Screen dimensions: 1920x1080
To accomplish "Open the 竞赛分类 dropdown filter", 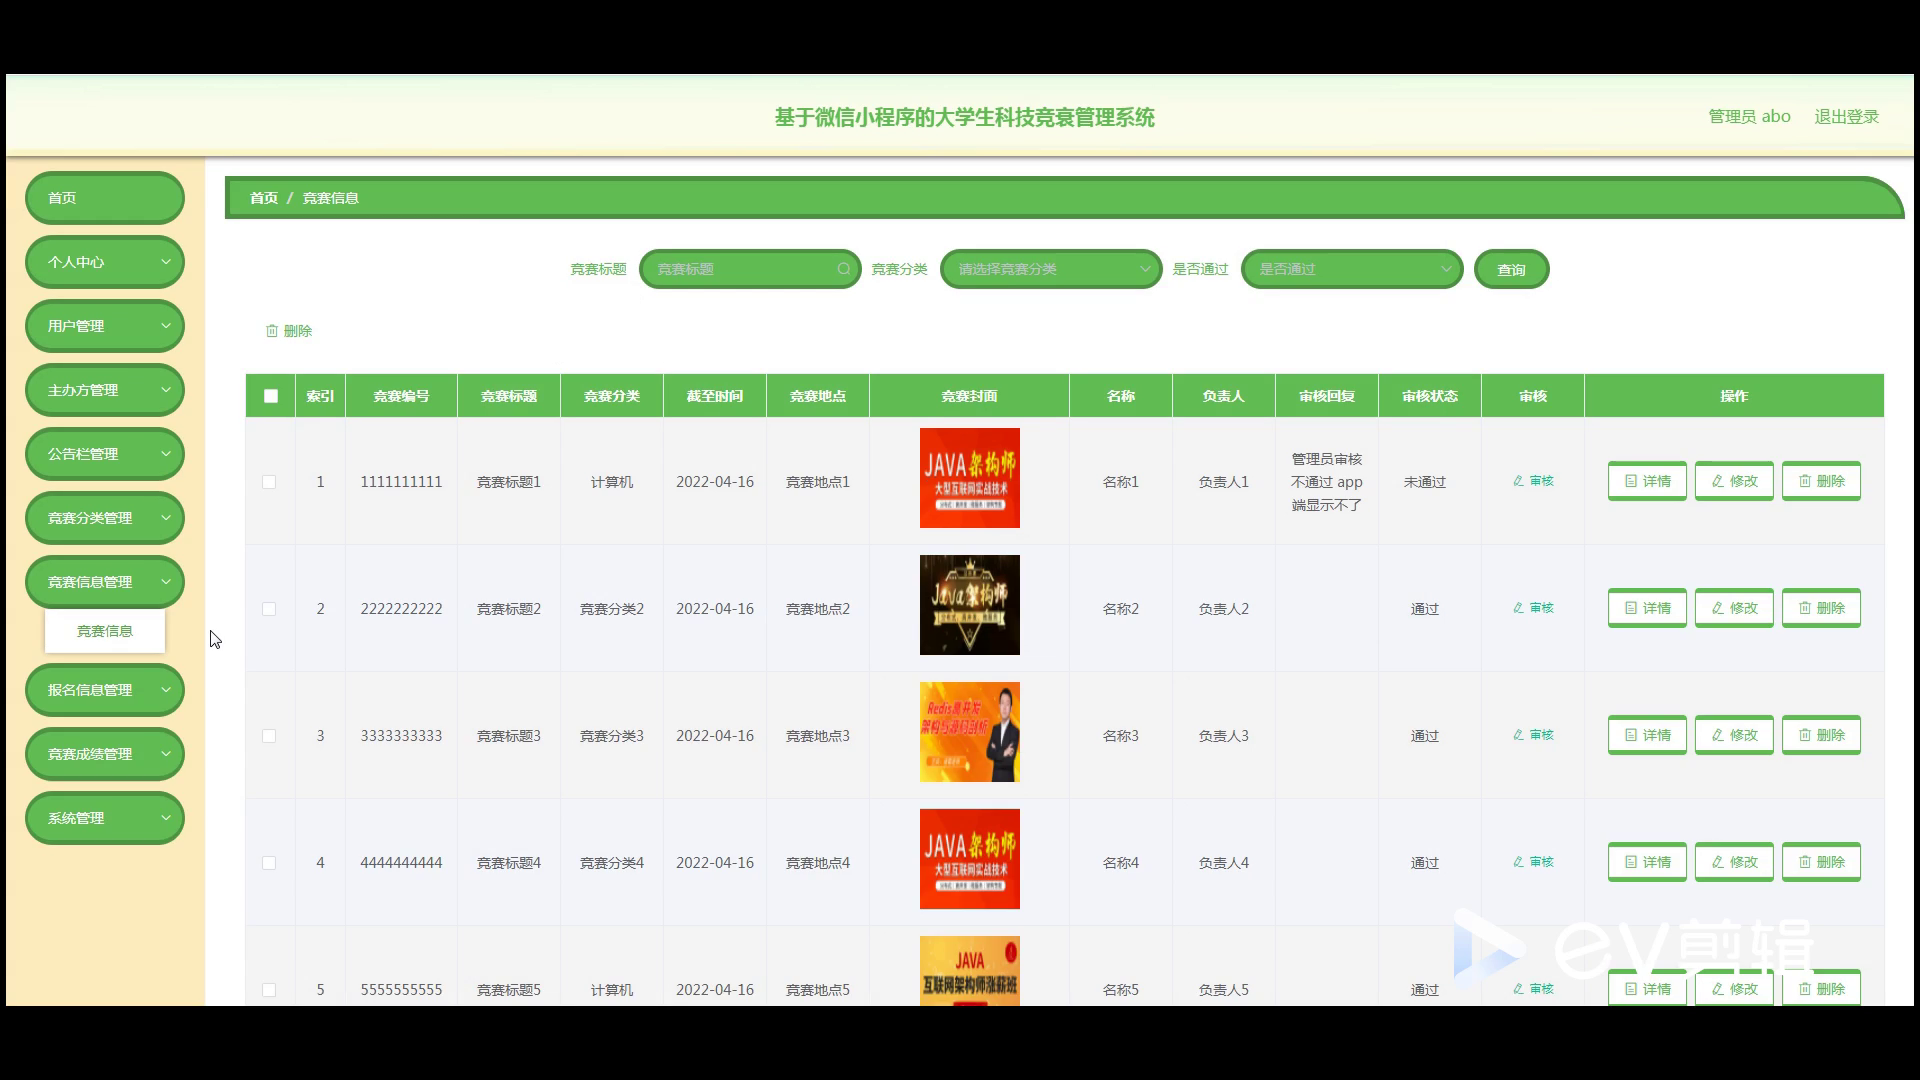I will click(x=1051, y=269).
